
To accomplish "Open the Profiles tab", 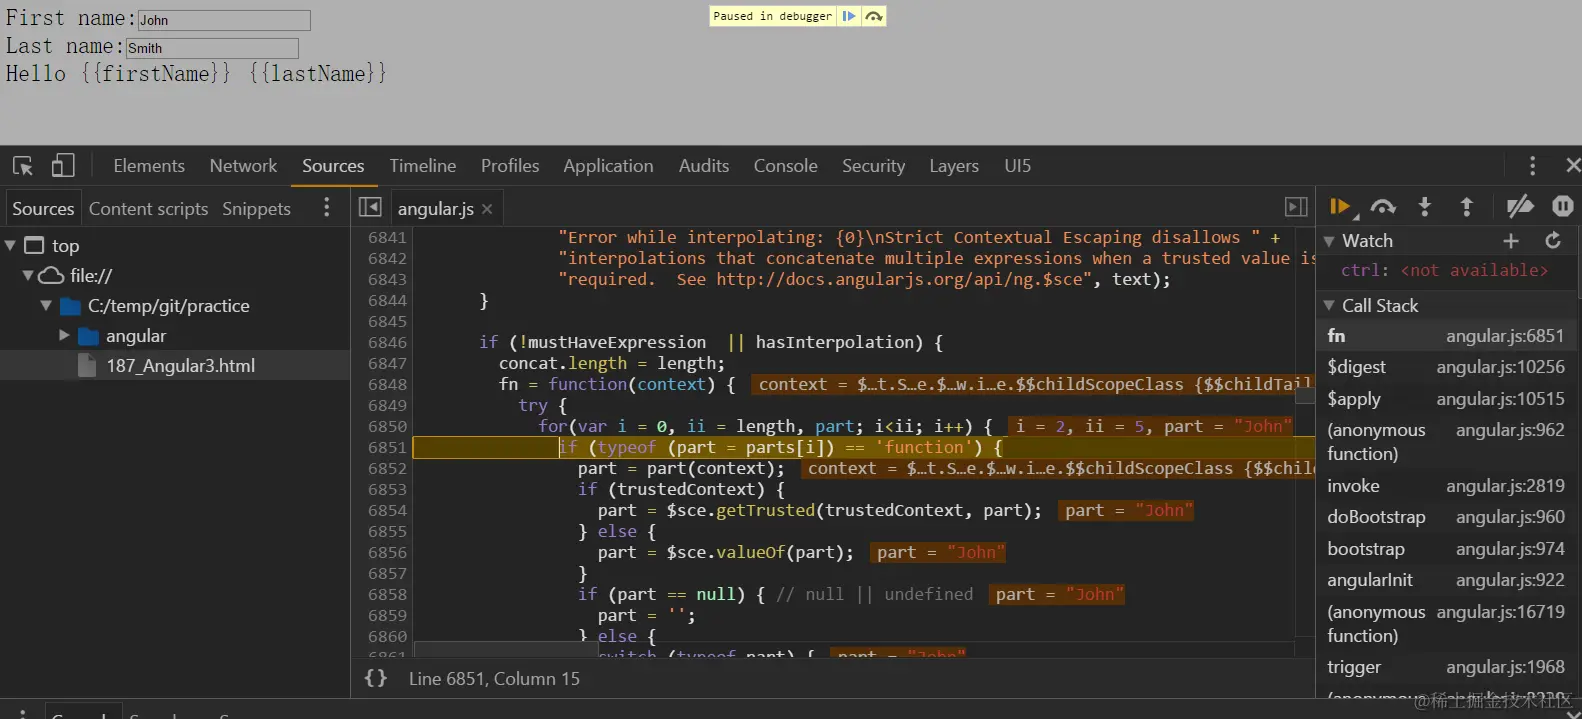I will (510, 166).
